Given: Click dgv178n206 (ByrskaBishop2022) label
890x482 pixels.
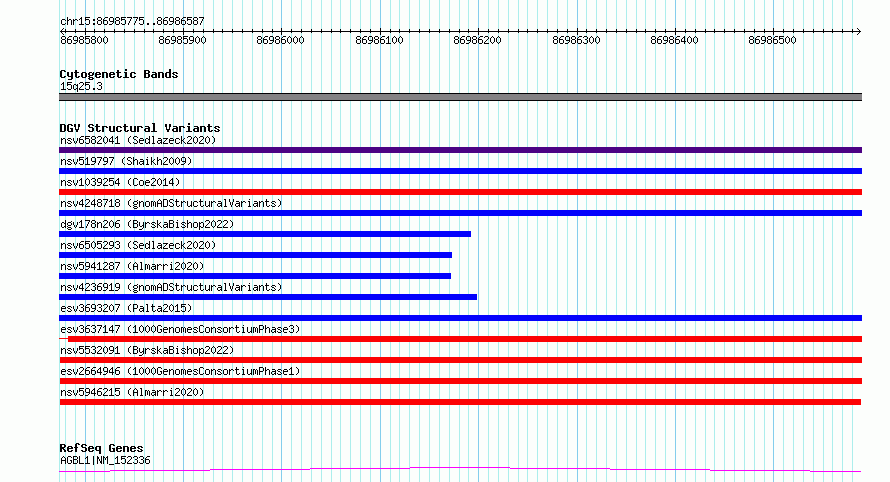Looking at the screenshot, I should click(x=147, y=224).
